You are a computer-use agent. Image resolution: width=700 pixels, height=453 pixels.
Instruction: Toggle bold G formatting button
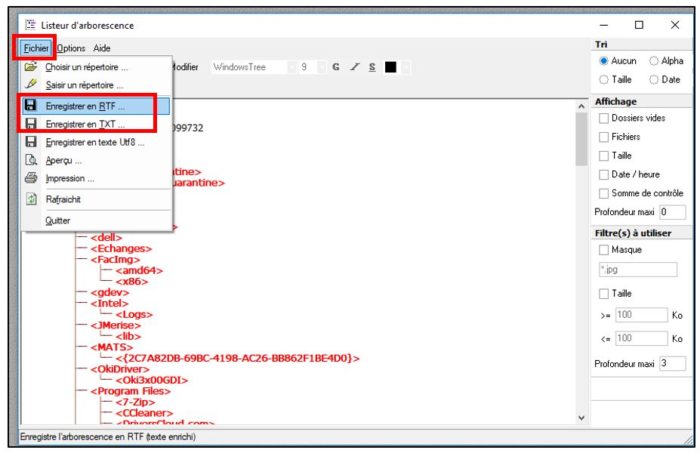(335, 67)
